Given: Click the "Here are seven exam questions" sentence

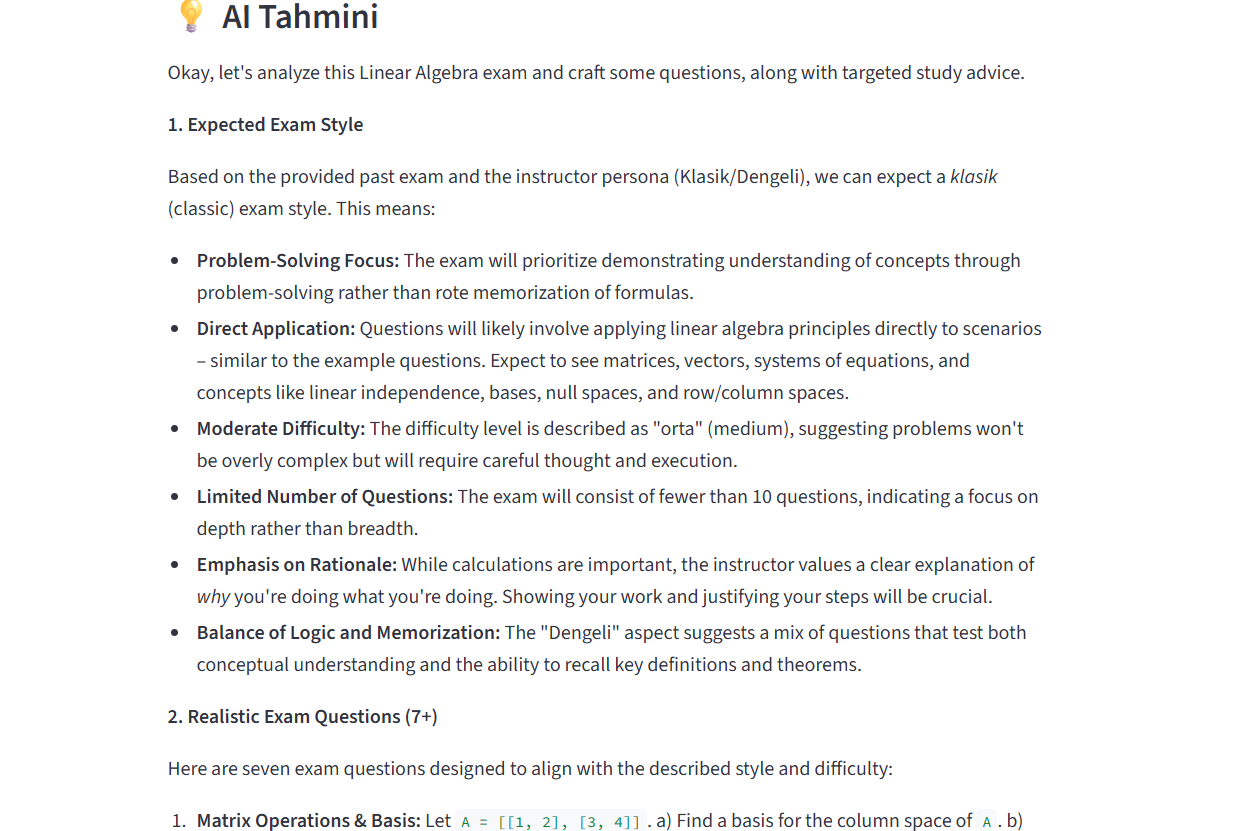Looking at the screenshot, I should pos(530,769).
